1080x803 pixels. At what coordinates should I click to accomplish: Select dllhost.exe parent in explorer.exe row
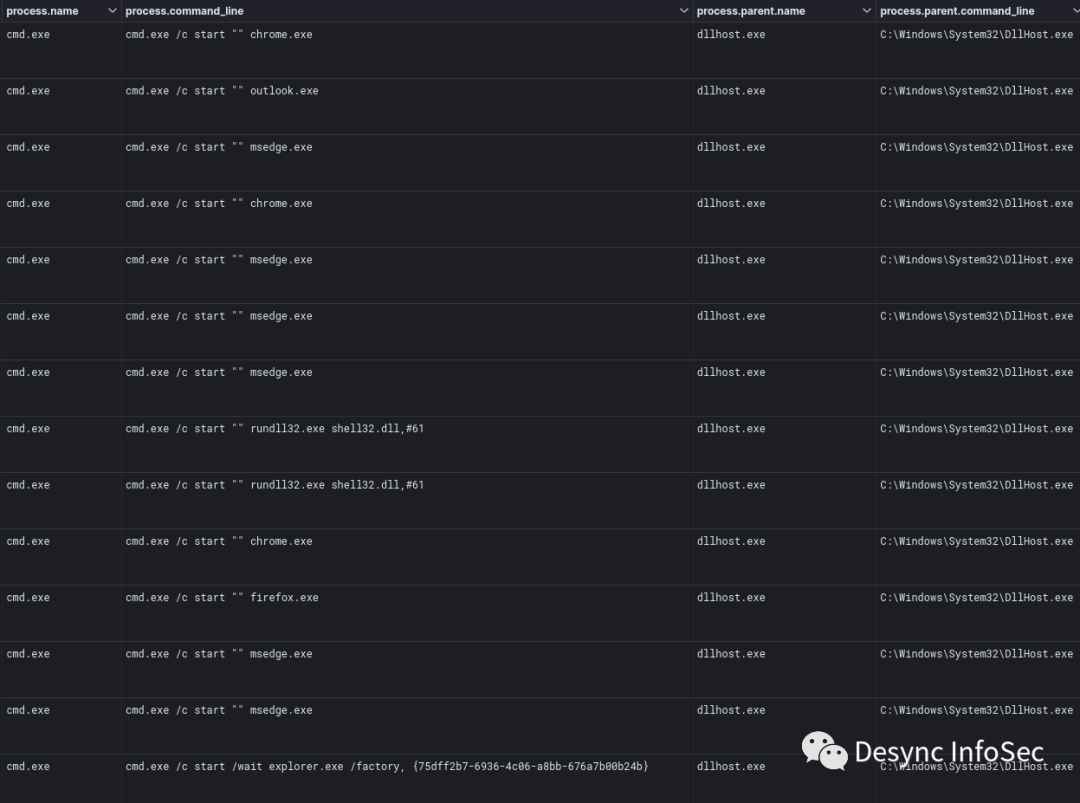[731, 766]
